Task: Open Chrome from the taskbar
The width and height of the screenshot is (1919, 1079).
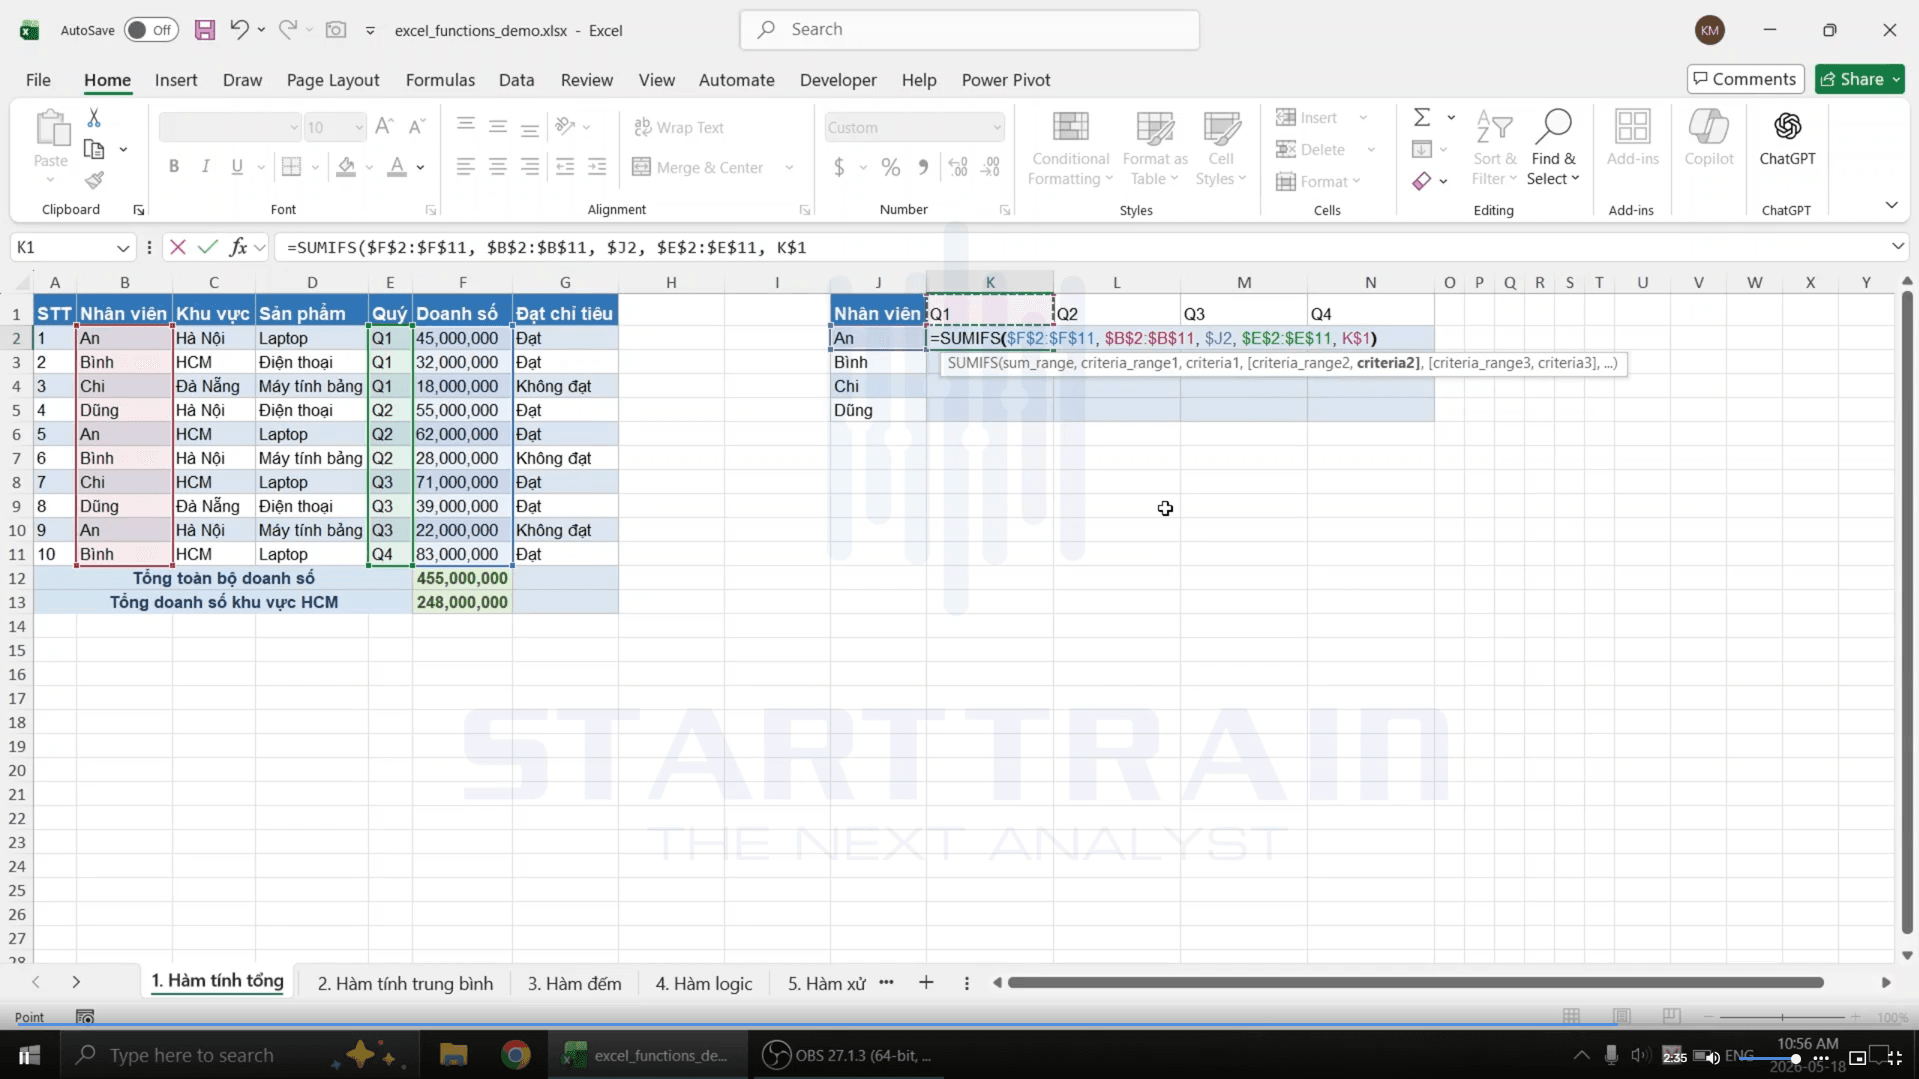Action: pos(516,1055)
